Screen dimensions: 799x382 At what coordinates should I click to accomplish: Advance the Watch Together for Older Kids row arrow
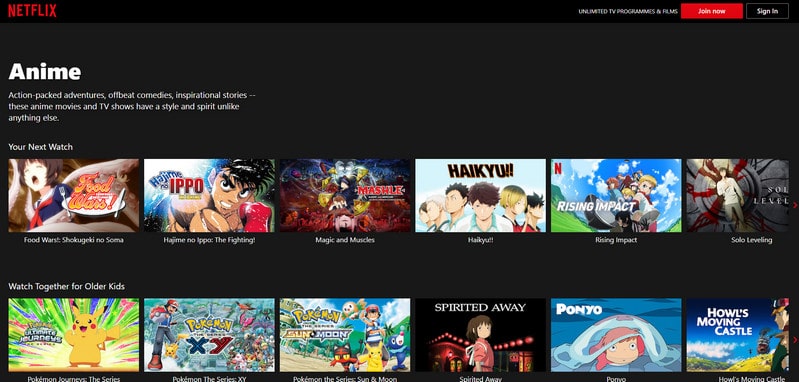(795, 339)
